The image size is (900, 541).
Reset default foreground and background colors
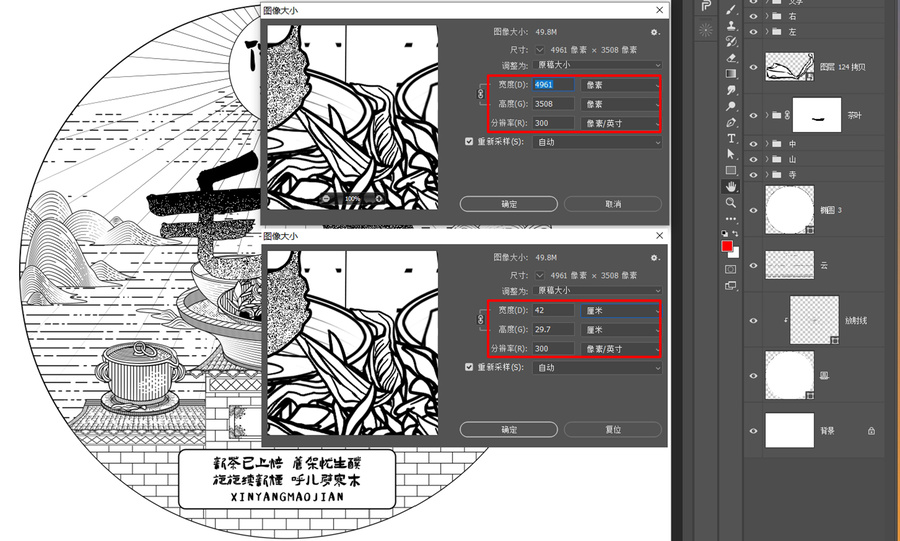pyautogui.click(x=724, y=233)
